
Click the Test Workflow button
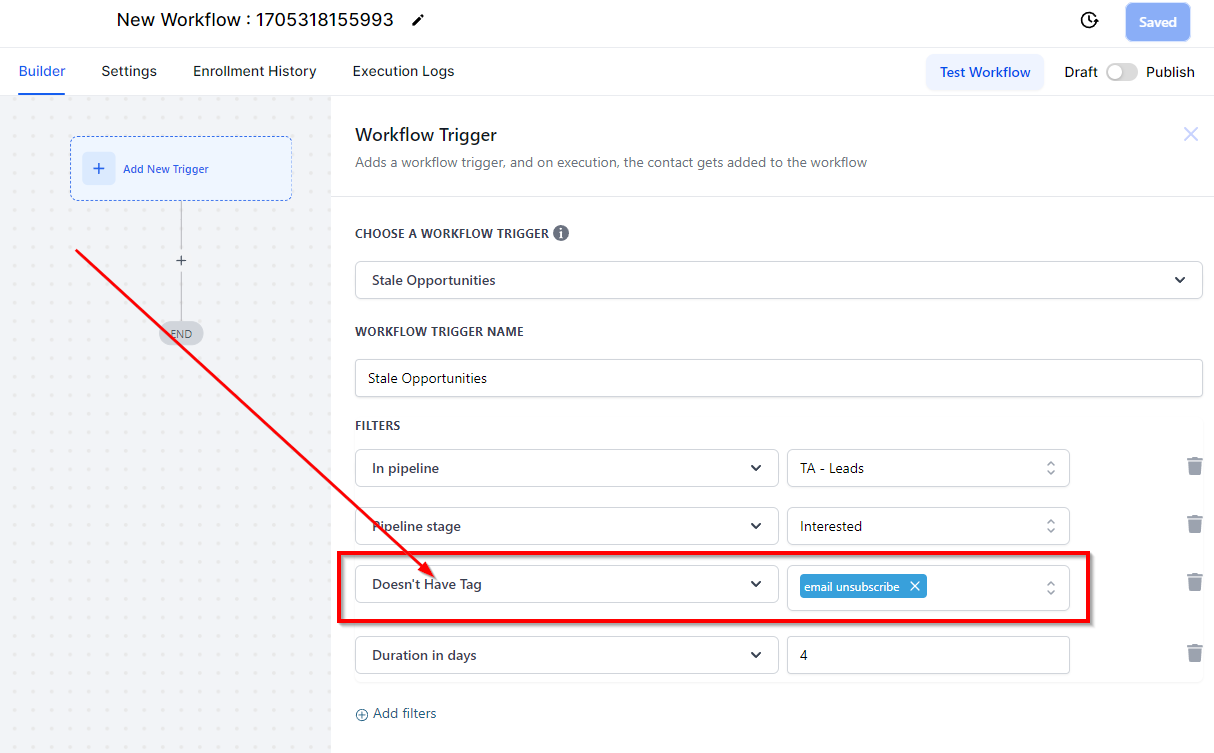click(x=984, y=72)
